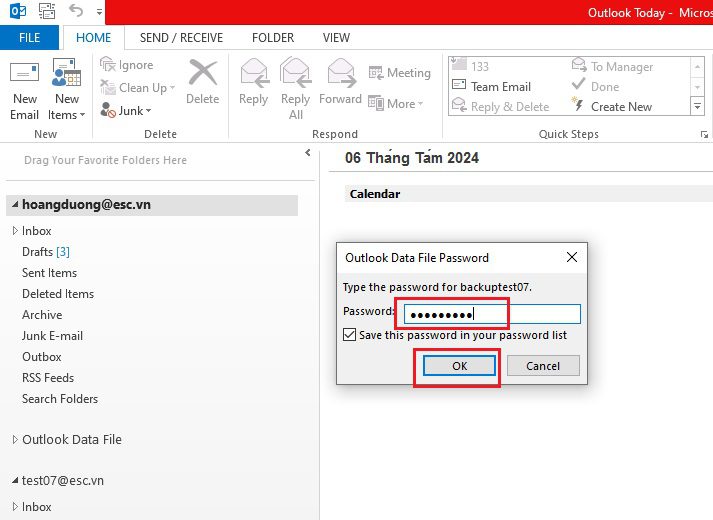Switch to the FOLDER tab
This screenshot has width=713, height=520.
(x=273, y=37)
